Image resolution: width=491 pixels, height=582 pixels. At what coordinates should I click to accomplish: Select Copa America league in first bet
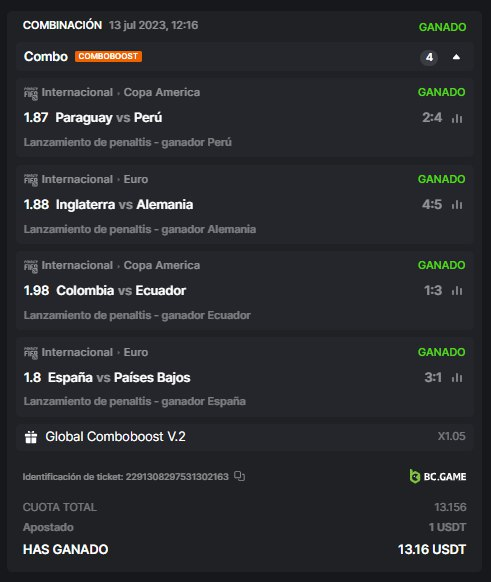click(x=162, y=92)
